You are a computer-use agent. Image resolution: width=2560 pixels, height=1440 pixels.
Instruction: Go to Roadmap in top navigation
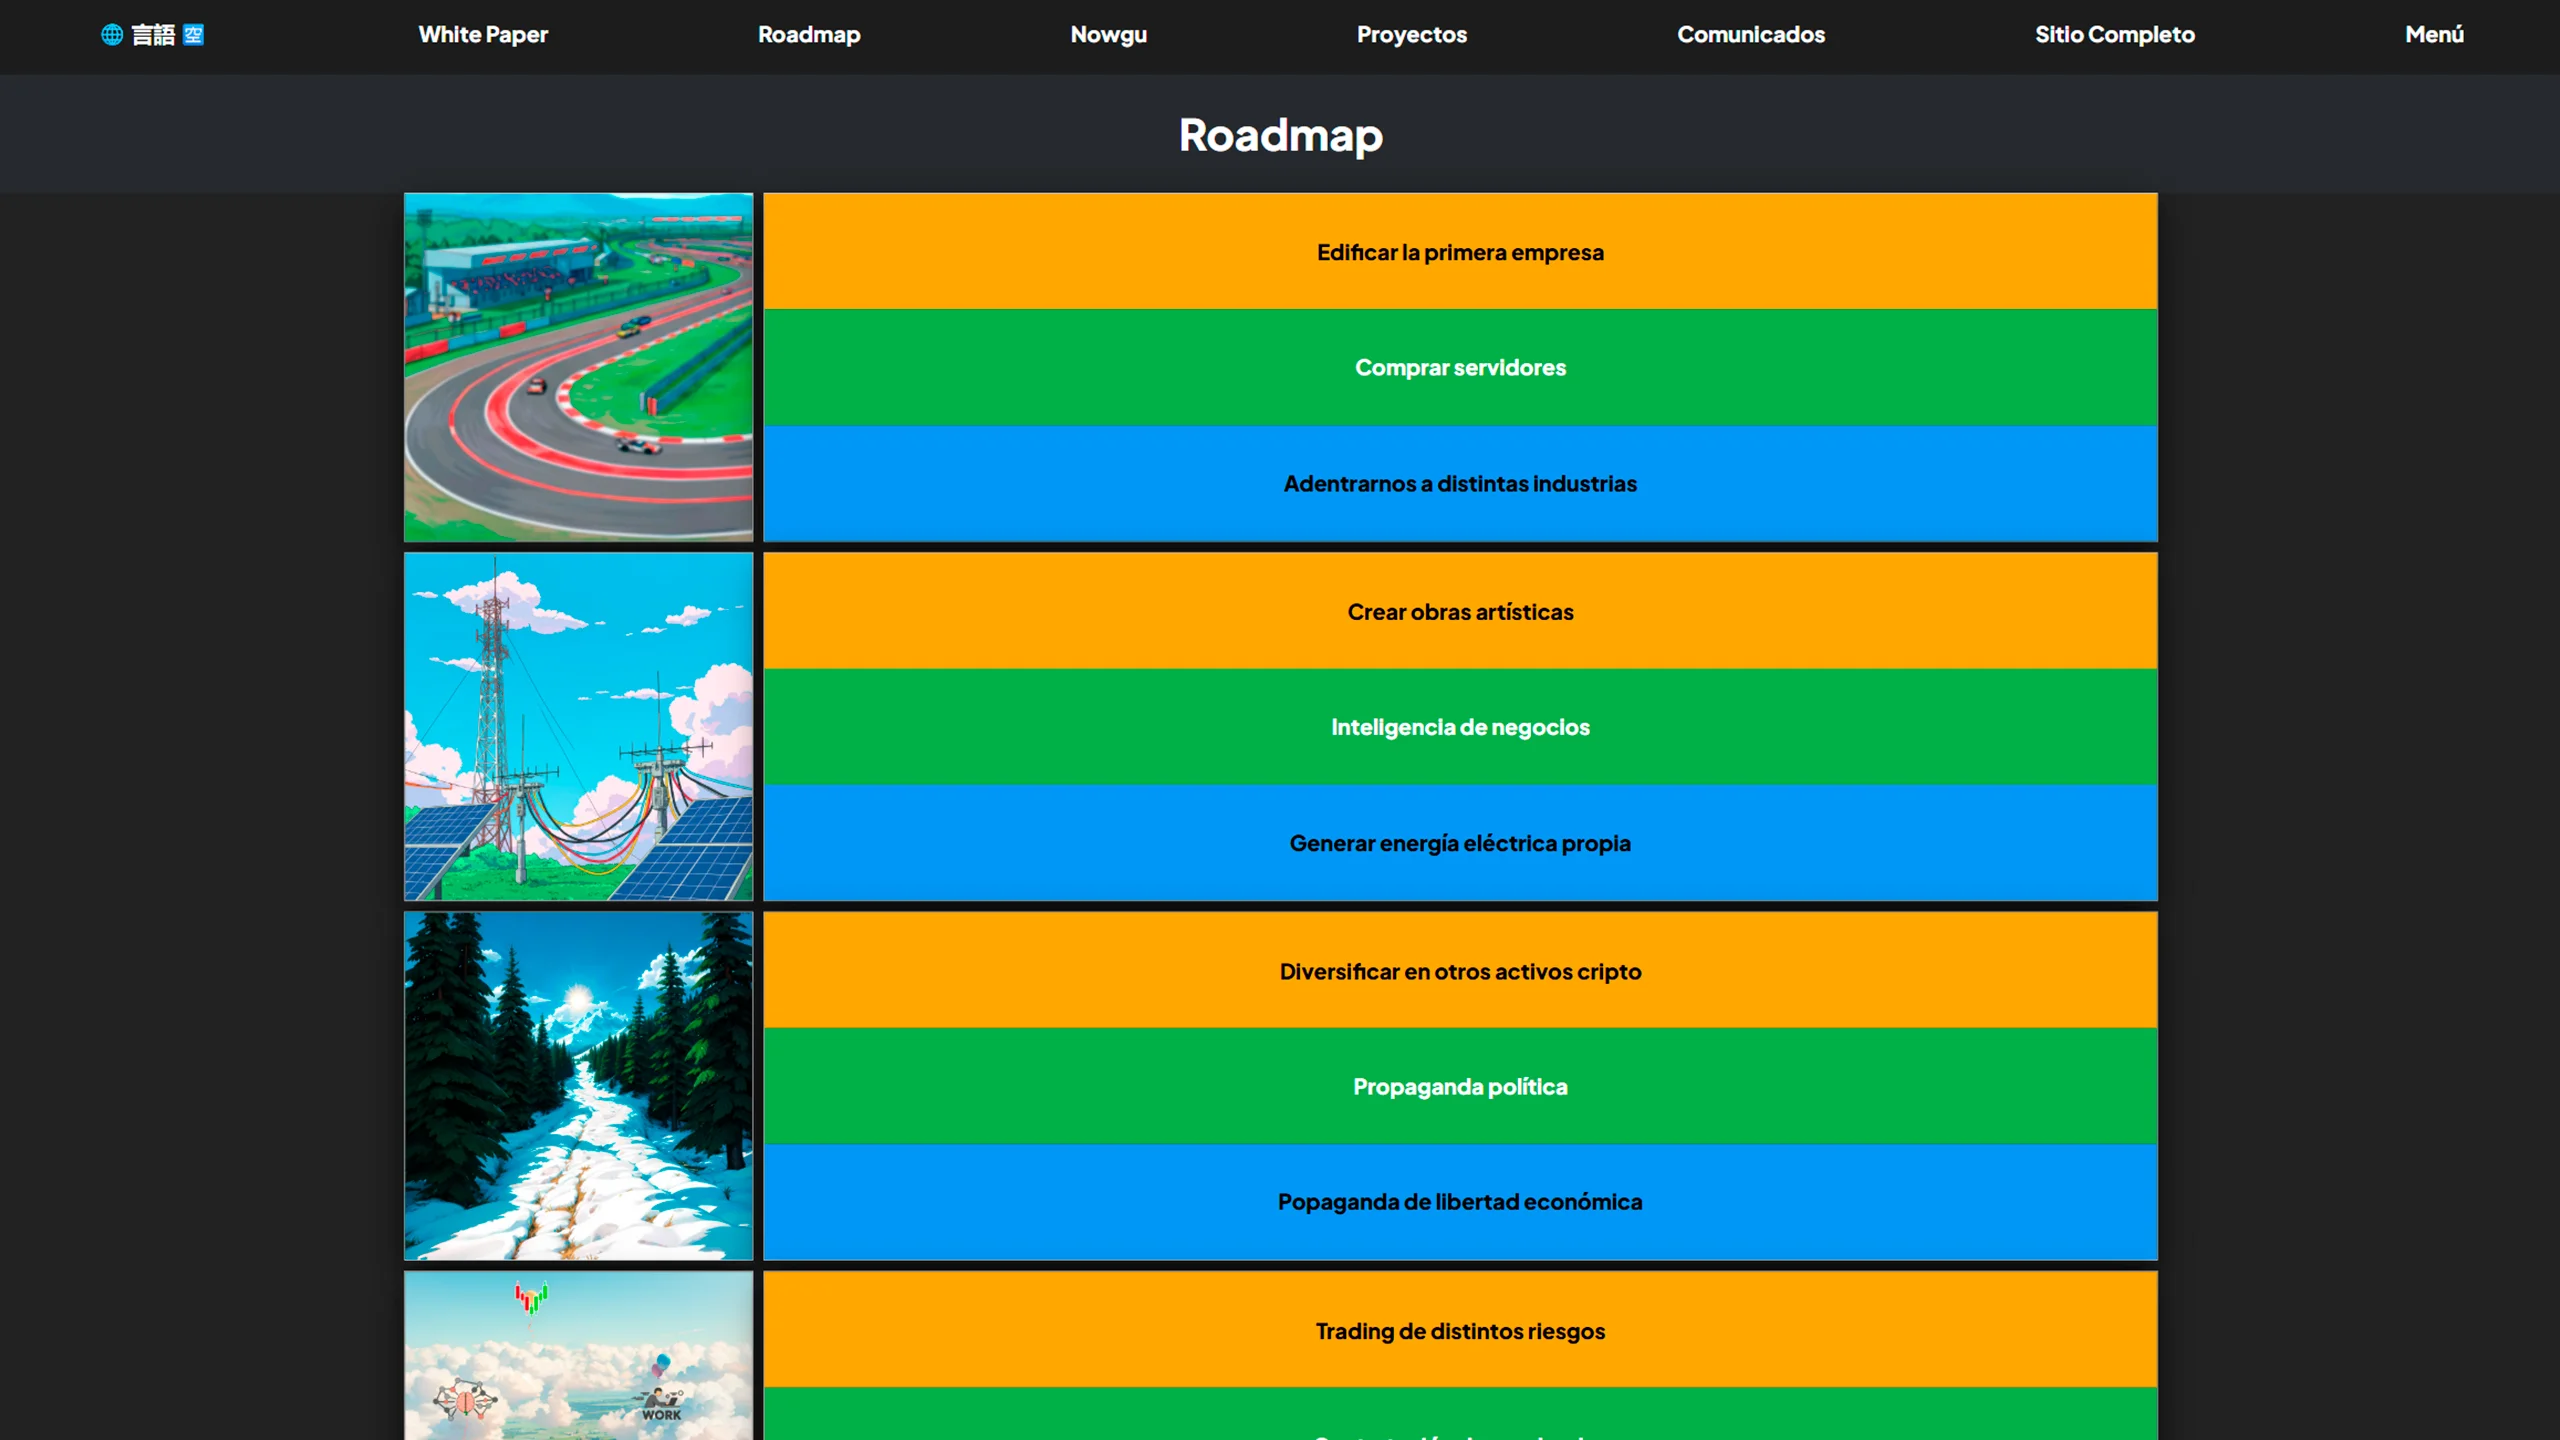[x=809, y=35]
